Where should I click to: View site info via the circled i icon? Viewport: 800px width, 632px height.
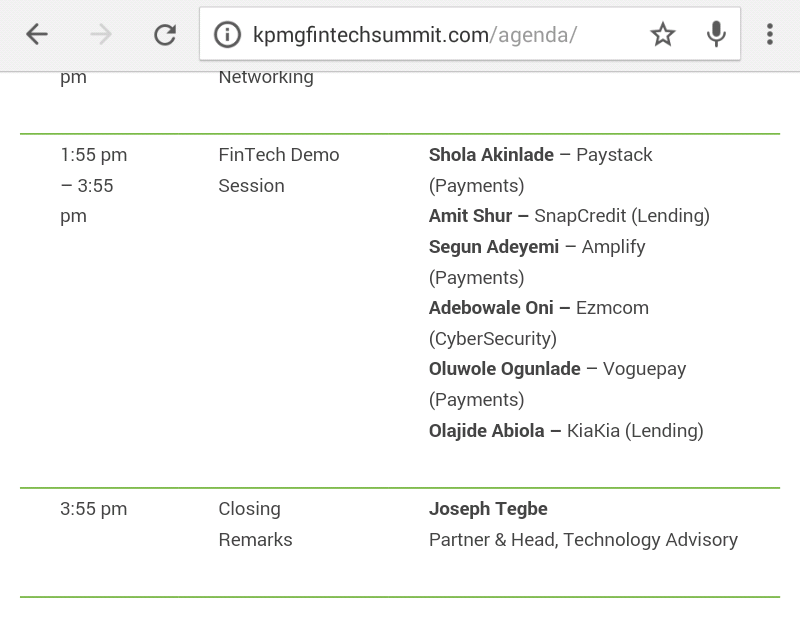(x=227, y=35)
